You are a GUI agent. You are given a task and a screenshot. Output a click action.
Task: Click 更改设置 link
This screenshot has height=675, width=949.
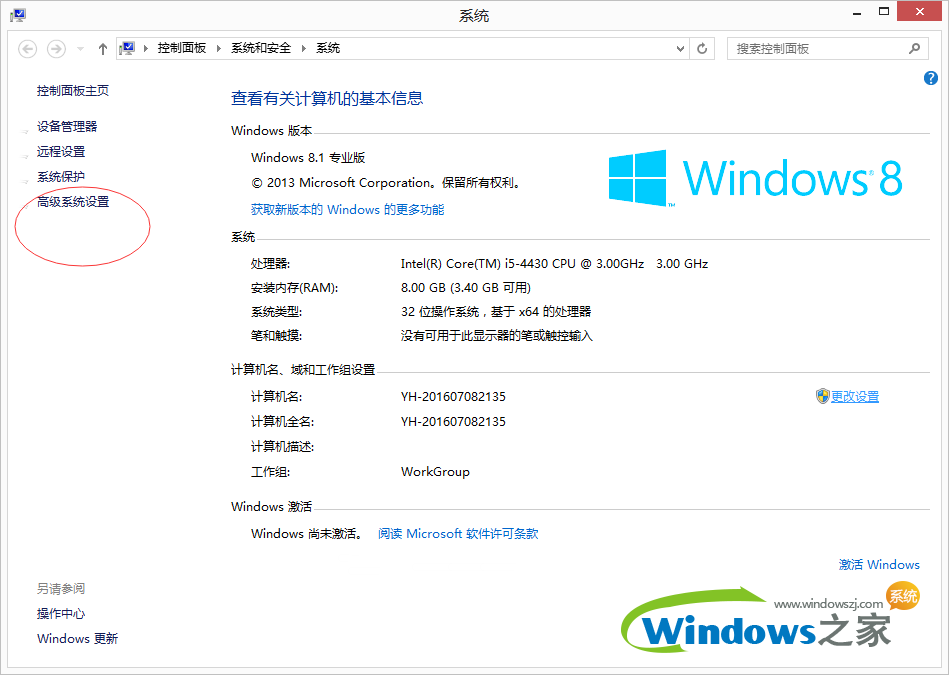(855, 397)
